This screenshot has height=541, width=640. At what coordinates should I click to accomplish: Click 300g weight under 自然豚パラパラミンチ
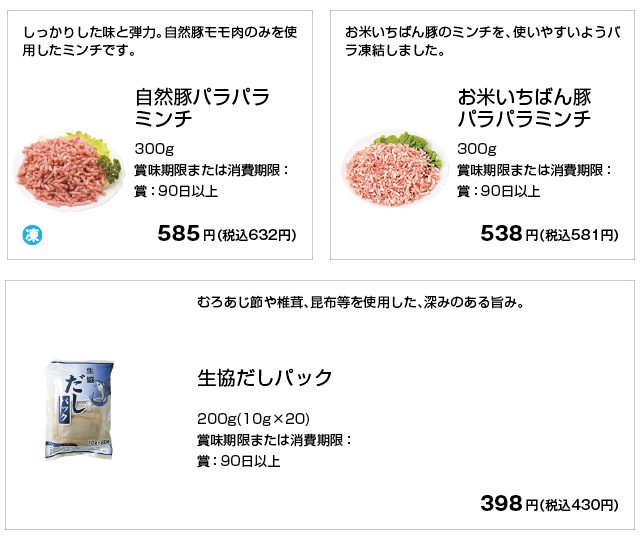[x=153, y=149]
